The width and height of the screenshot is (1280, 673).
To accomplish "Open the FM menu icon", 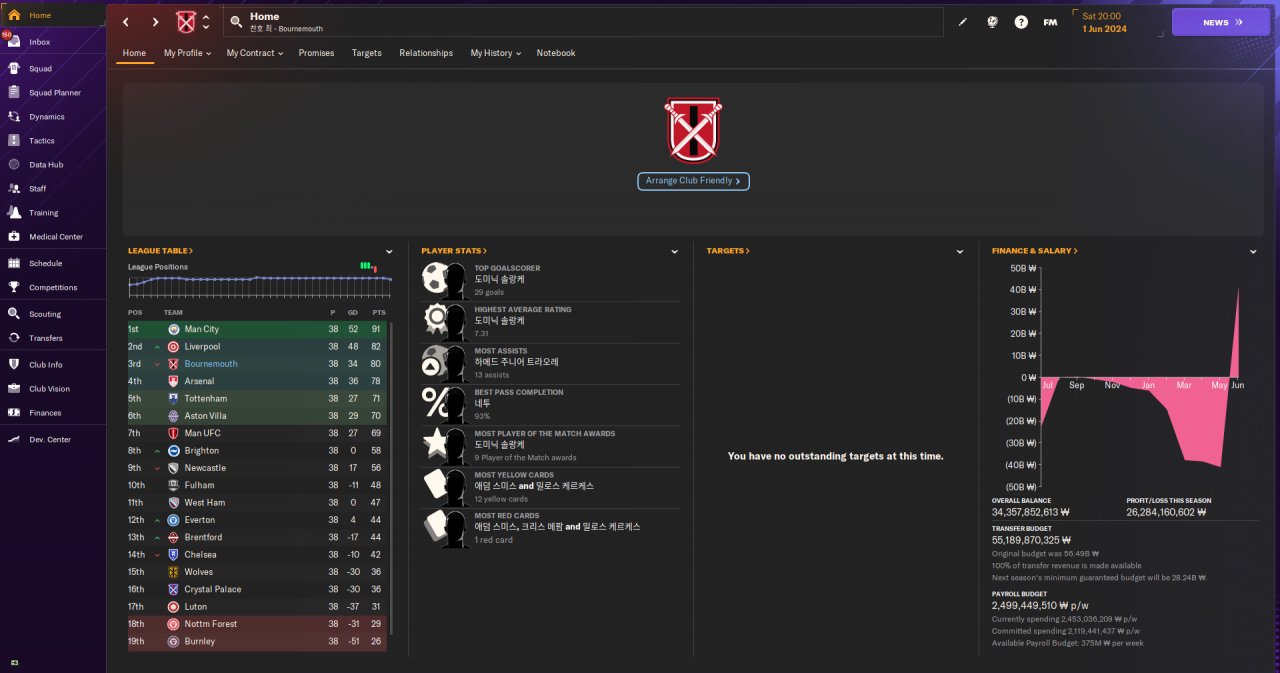I will click(1050, 22).
